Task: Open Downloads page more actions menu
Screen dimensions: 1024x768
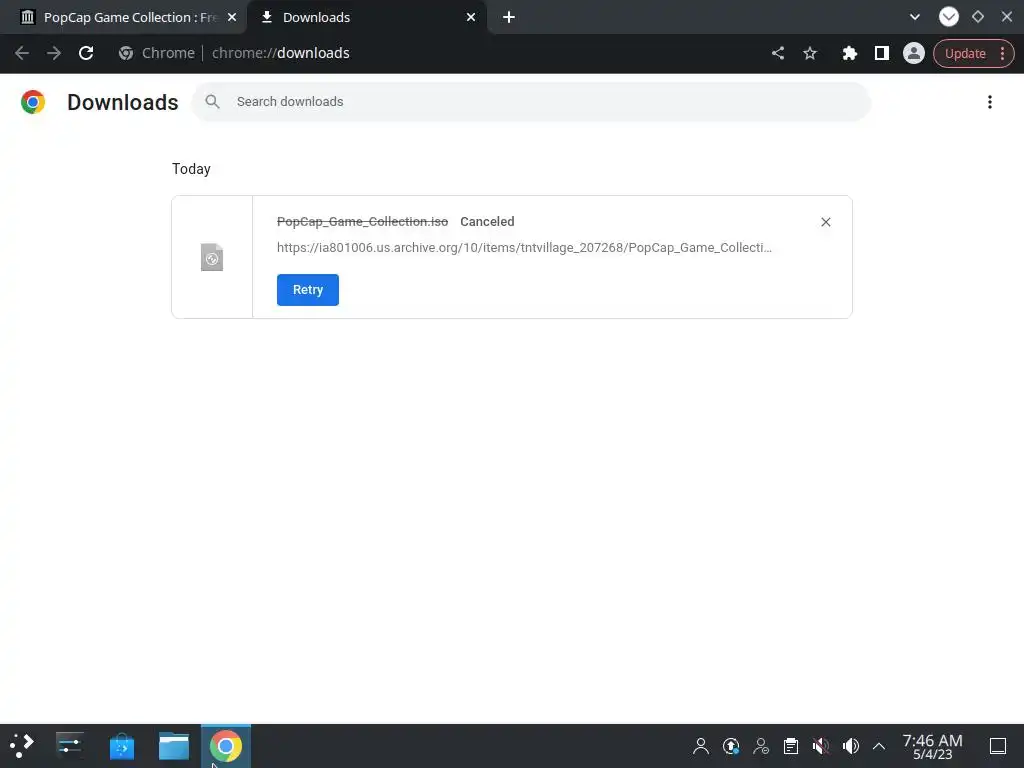Action: (x=989, y=102)
